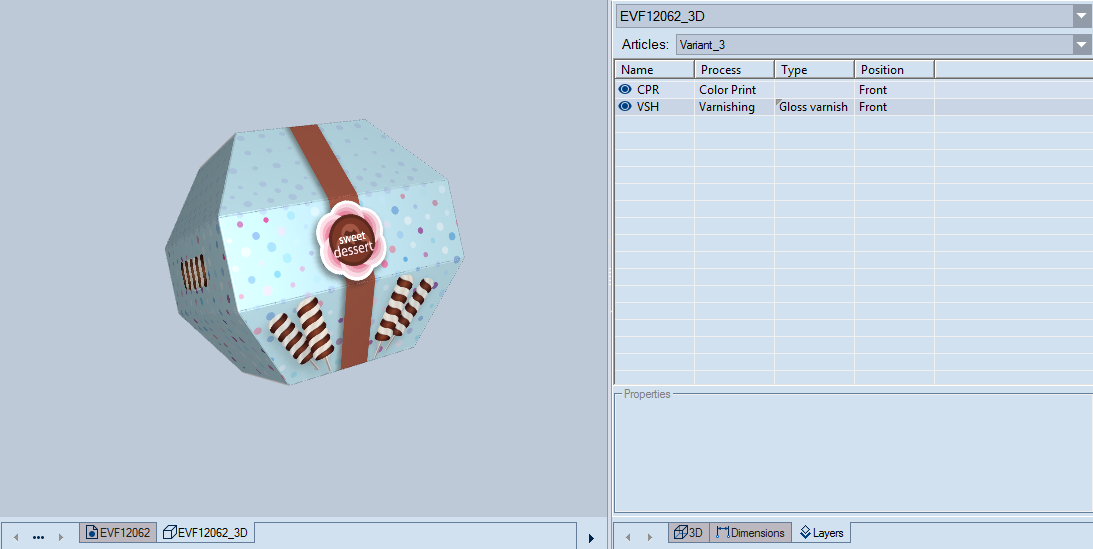Click the drawing tabs scroll-left arrow

[16, 537]
